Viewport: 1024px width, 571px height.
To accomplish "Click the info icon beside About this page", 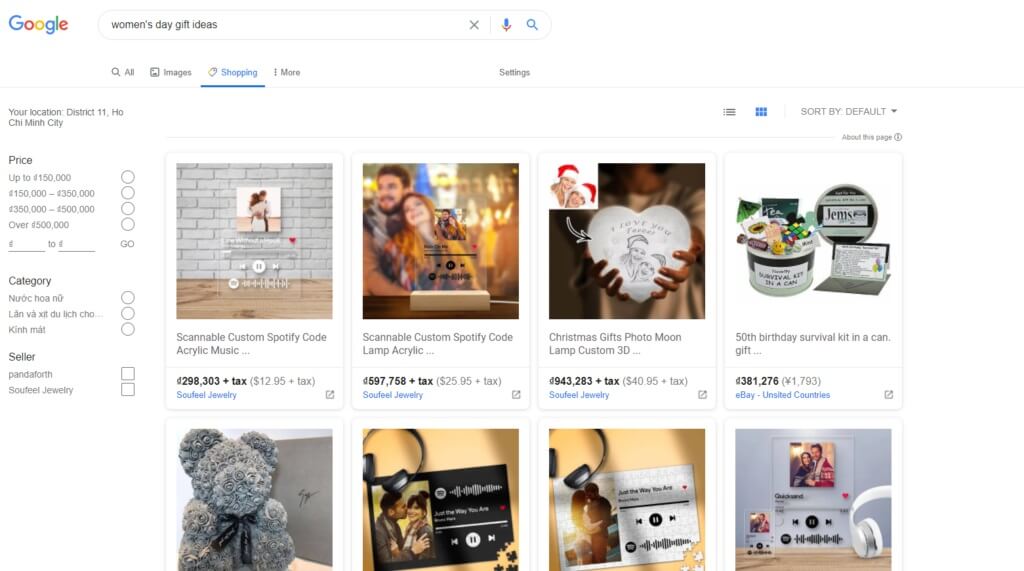I will [x=898, y=137].
